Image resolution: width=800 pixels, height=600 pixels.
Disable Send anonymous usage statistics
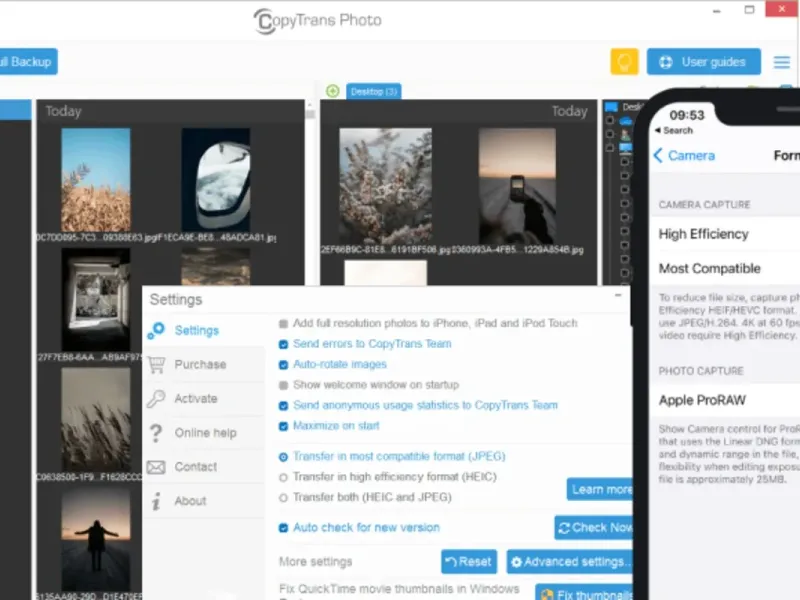point(283,406)
